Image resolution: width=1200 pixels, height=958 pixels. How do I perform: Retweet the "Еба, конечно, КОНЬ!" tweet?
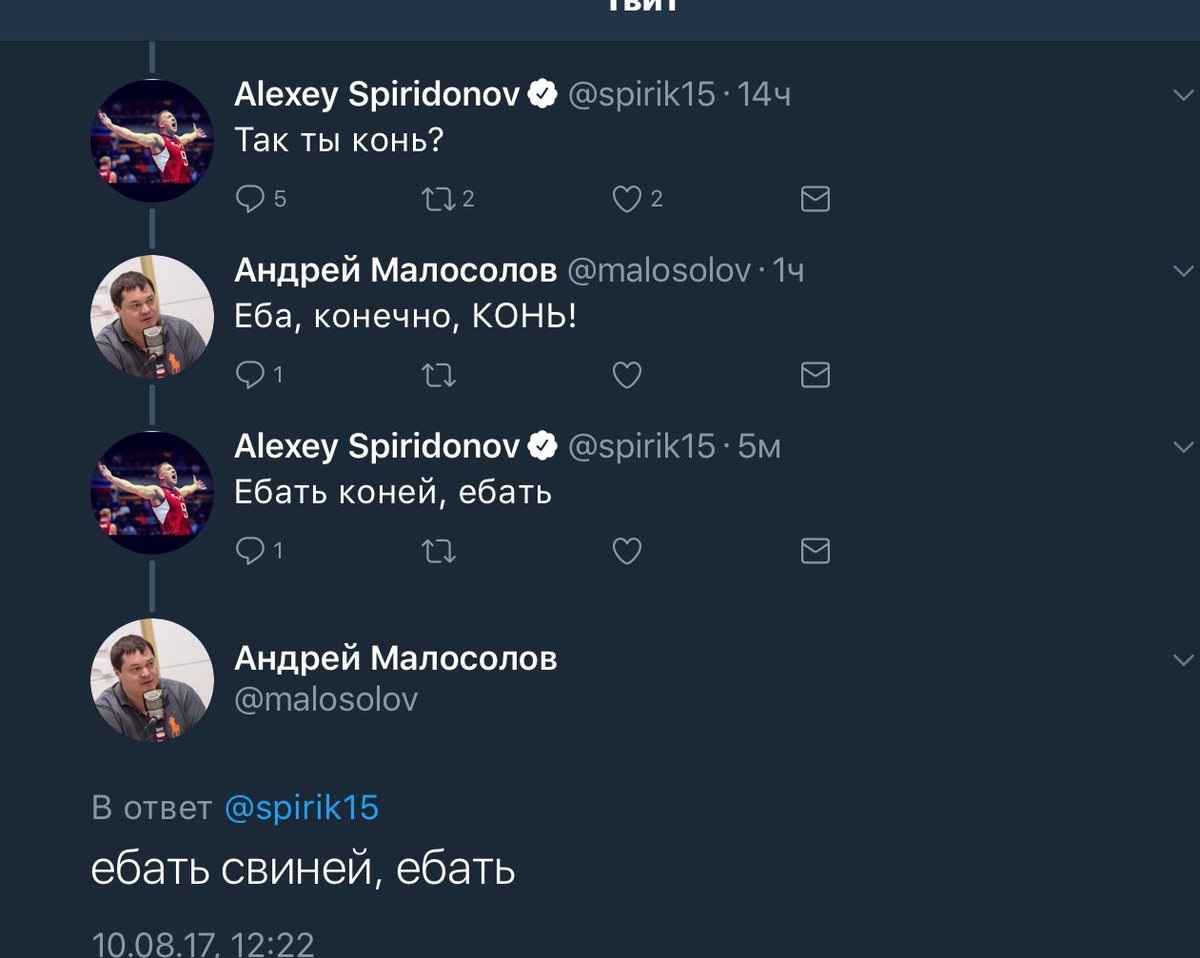[438, 375]
